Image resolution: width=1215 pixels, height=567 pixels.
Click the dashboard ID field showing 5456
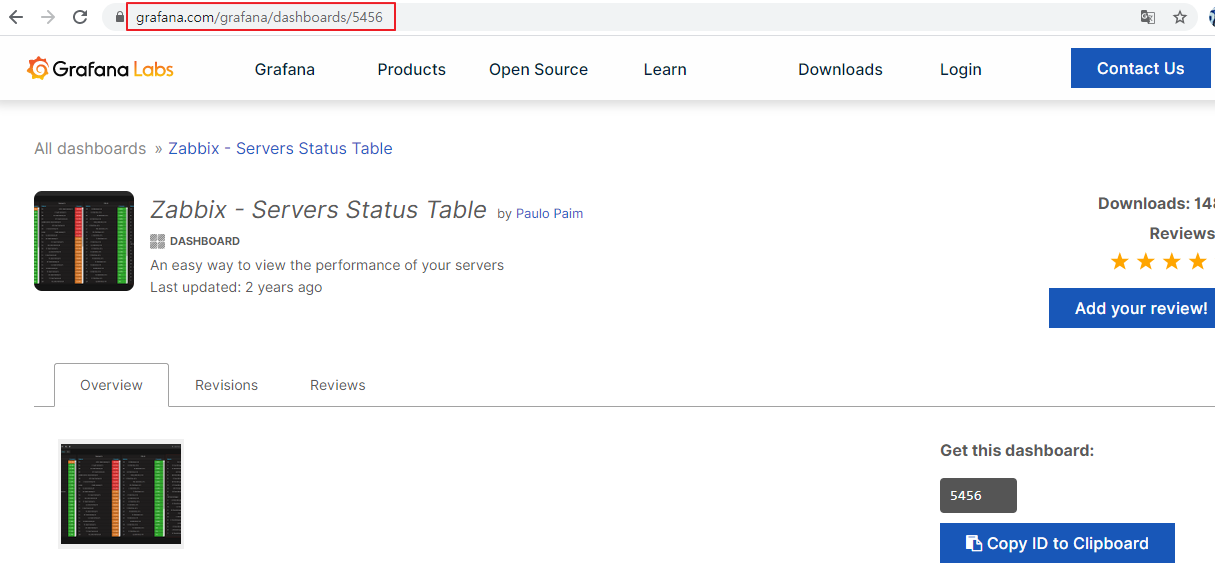coord(978,495)
